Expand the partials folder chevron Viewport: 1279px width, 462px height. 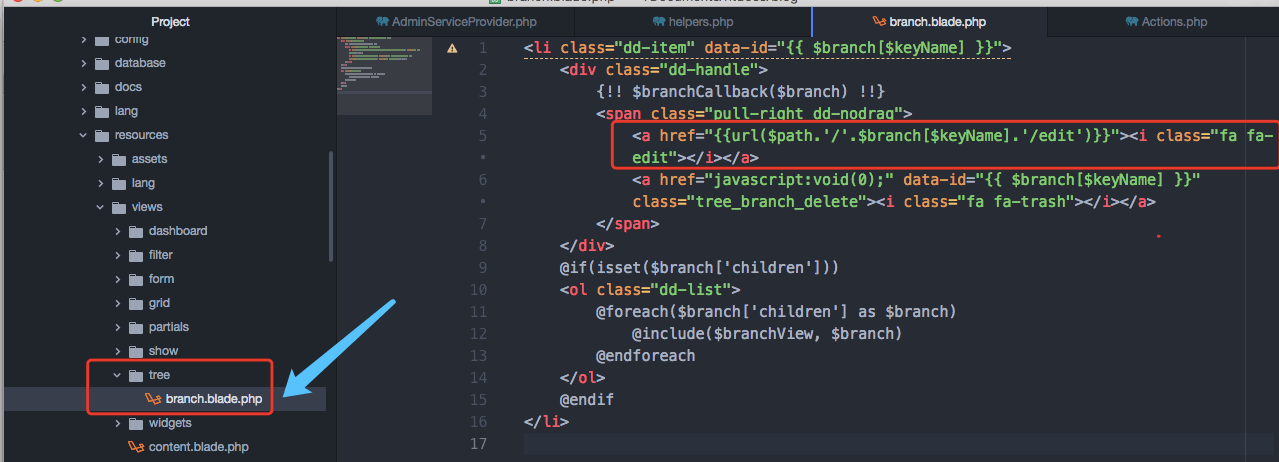tap(118, 327)
